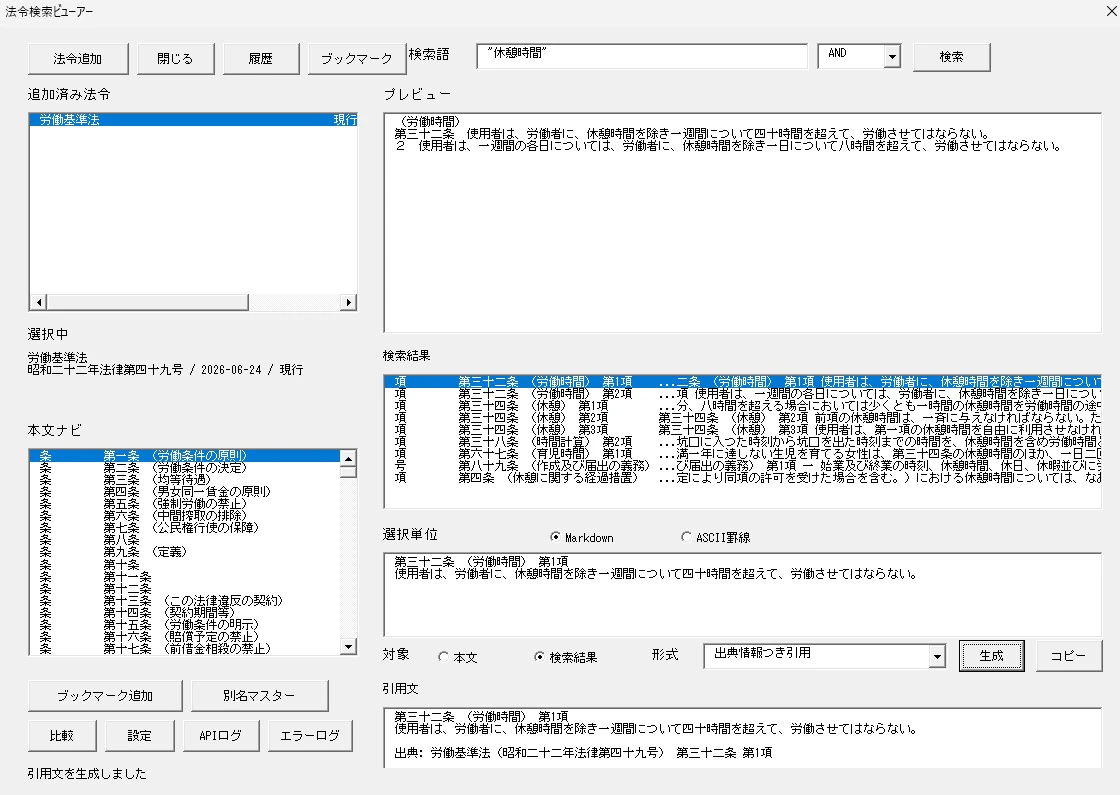
Task: Click in the 引用文 output text box
Action: coord(743,738)
